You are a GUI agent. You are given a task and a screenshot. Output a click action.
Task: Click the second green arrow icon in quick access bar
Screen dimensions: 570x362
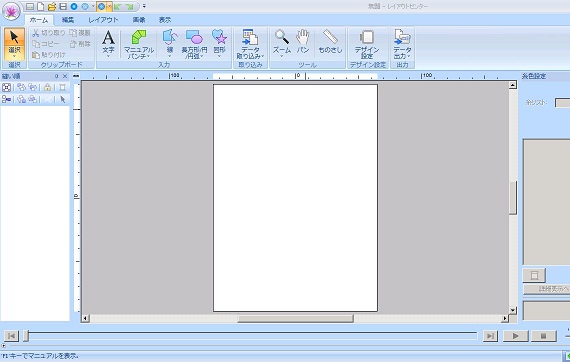tap(129, 7)
